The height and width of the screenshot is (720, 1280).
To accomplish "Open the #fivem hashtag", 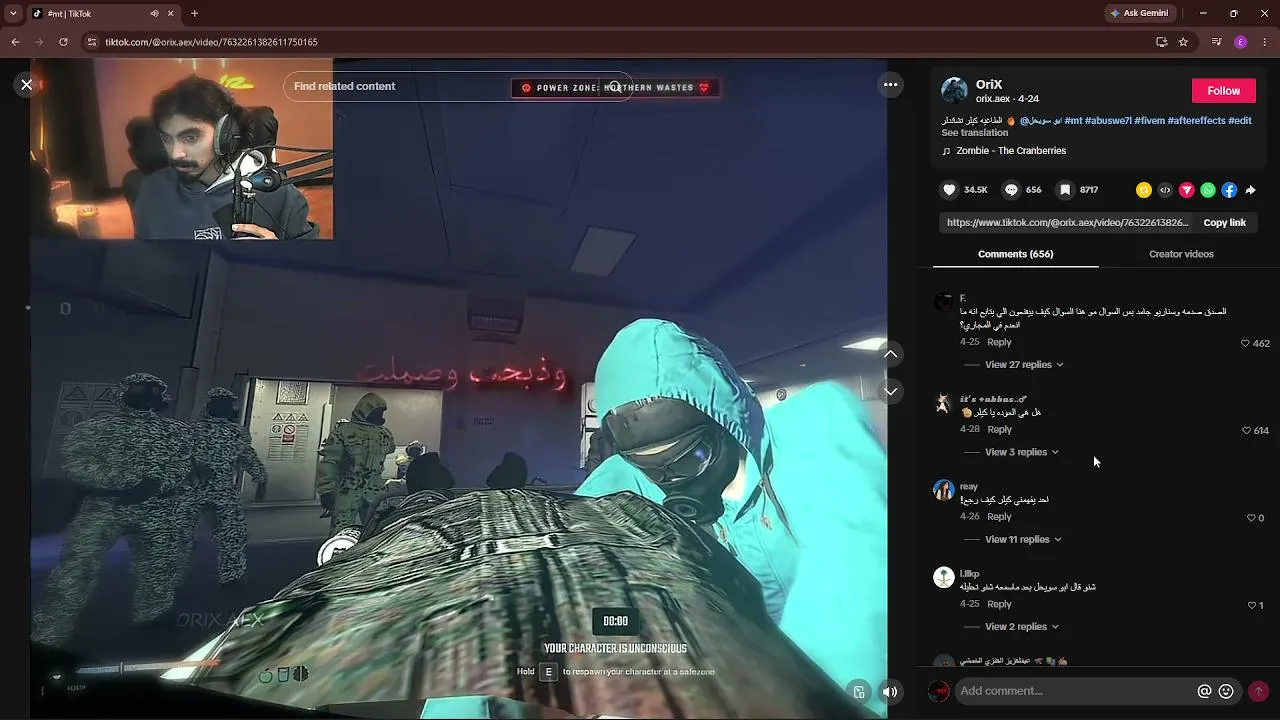I will coord(1150,121).
